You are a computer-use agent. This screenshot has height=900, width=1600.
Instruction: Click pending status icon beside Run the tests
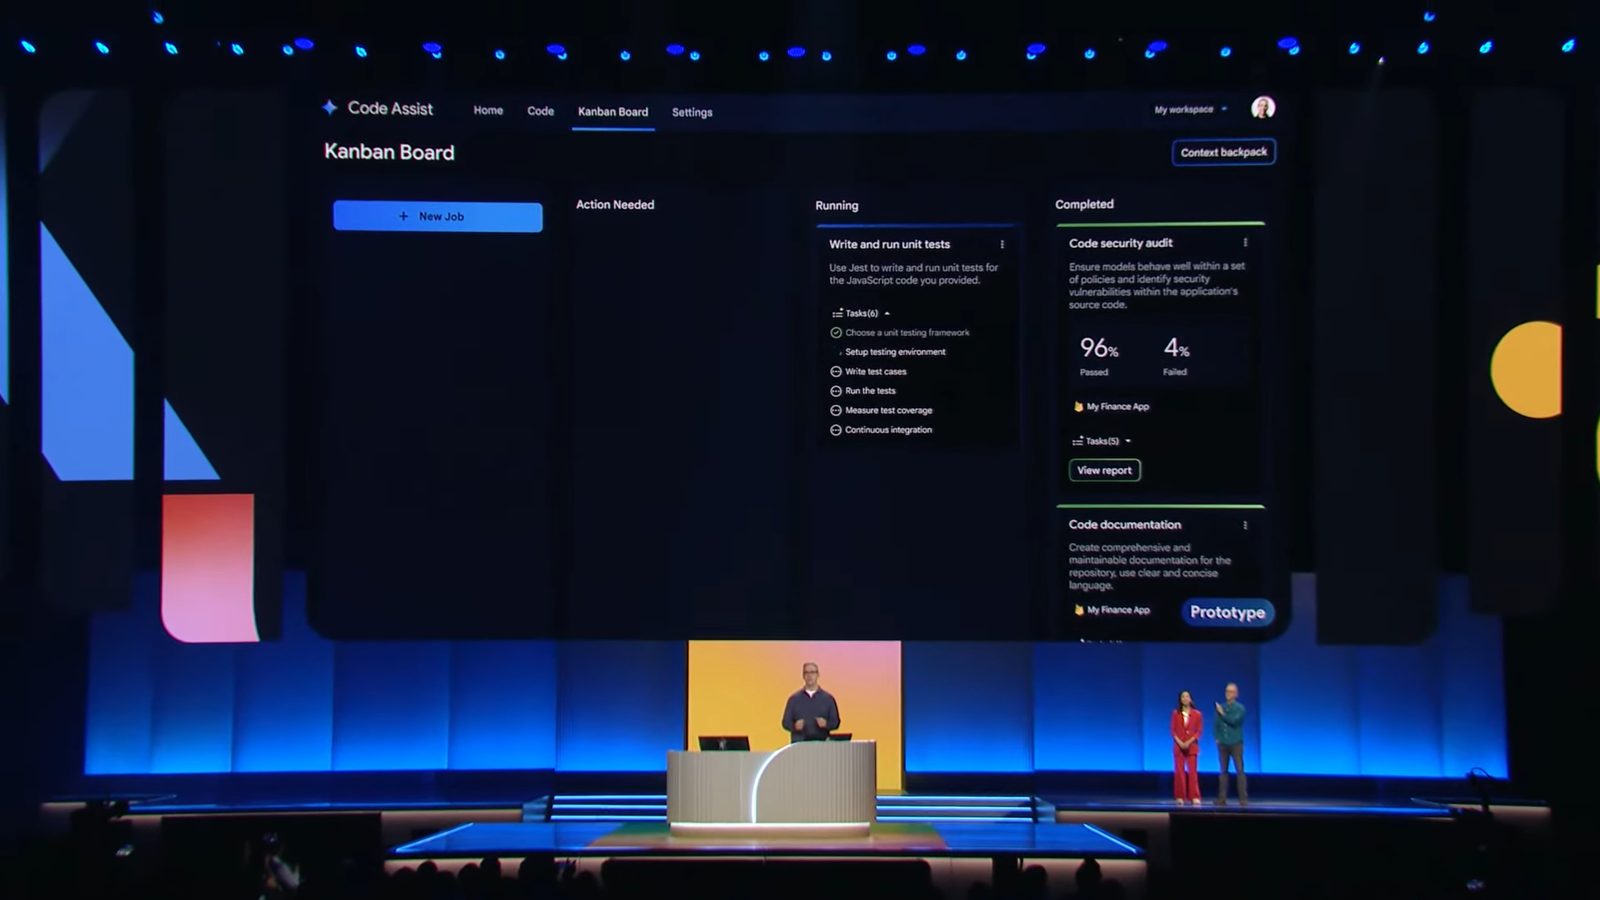(x=836, y=391)
